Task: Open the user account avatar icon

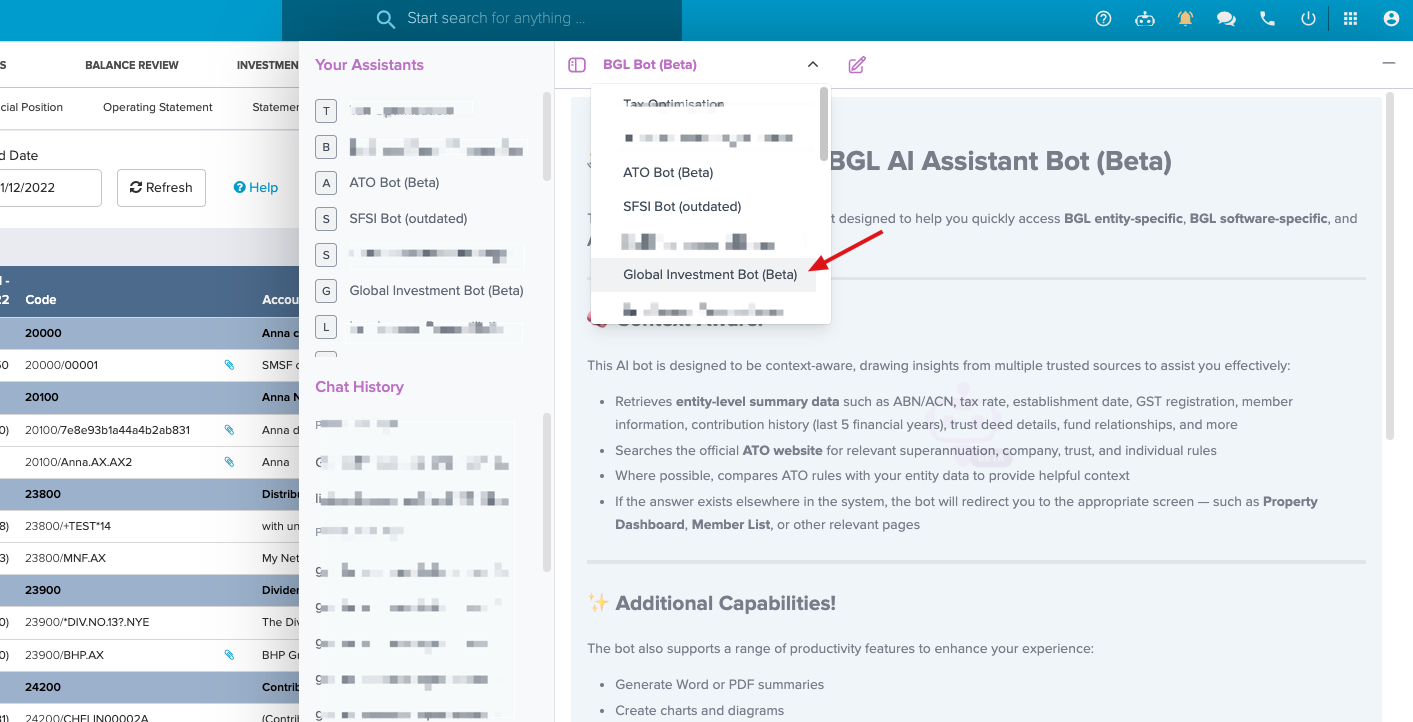Action: (1391, 19)
